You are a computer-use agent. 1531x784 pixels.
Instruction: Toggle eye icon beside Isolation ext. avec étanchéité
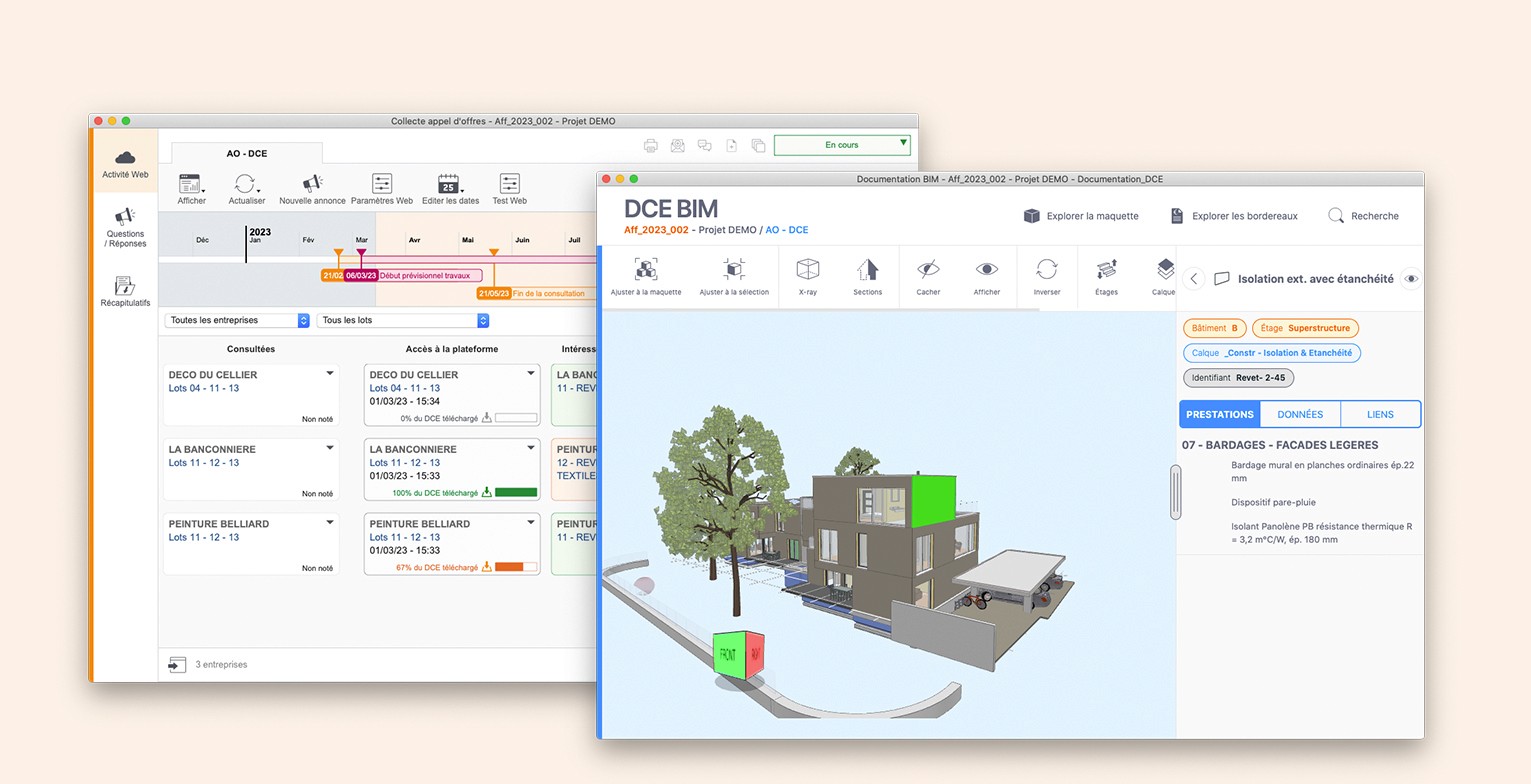pos(1411,279)
